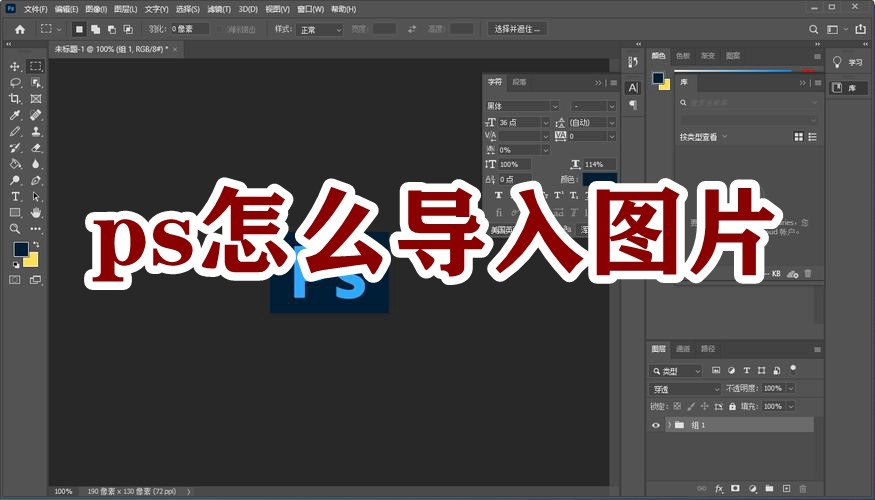Open the (自动) leading dropdown
Screen dimensions: 875x500
(x=592, y=122)
